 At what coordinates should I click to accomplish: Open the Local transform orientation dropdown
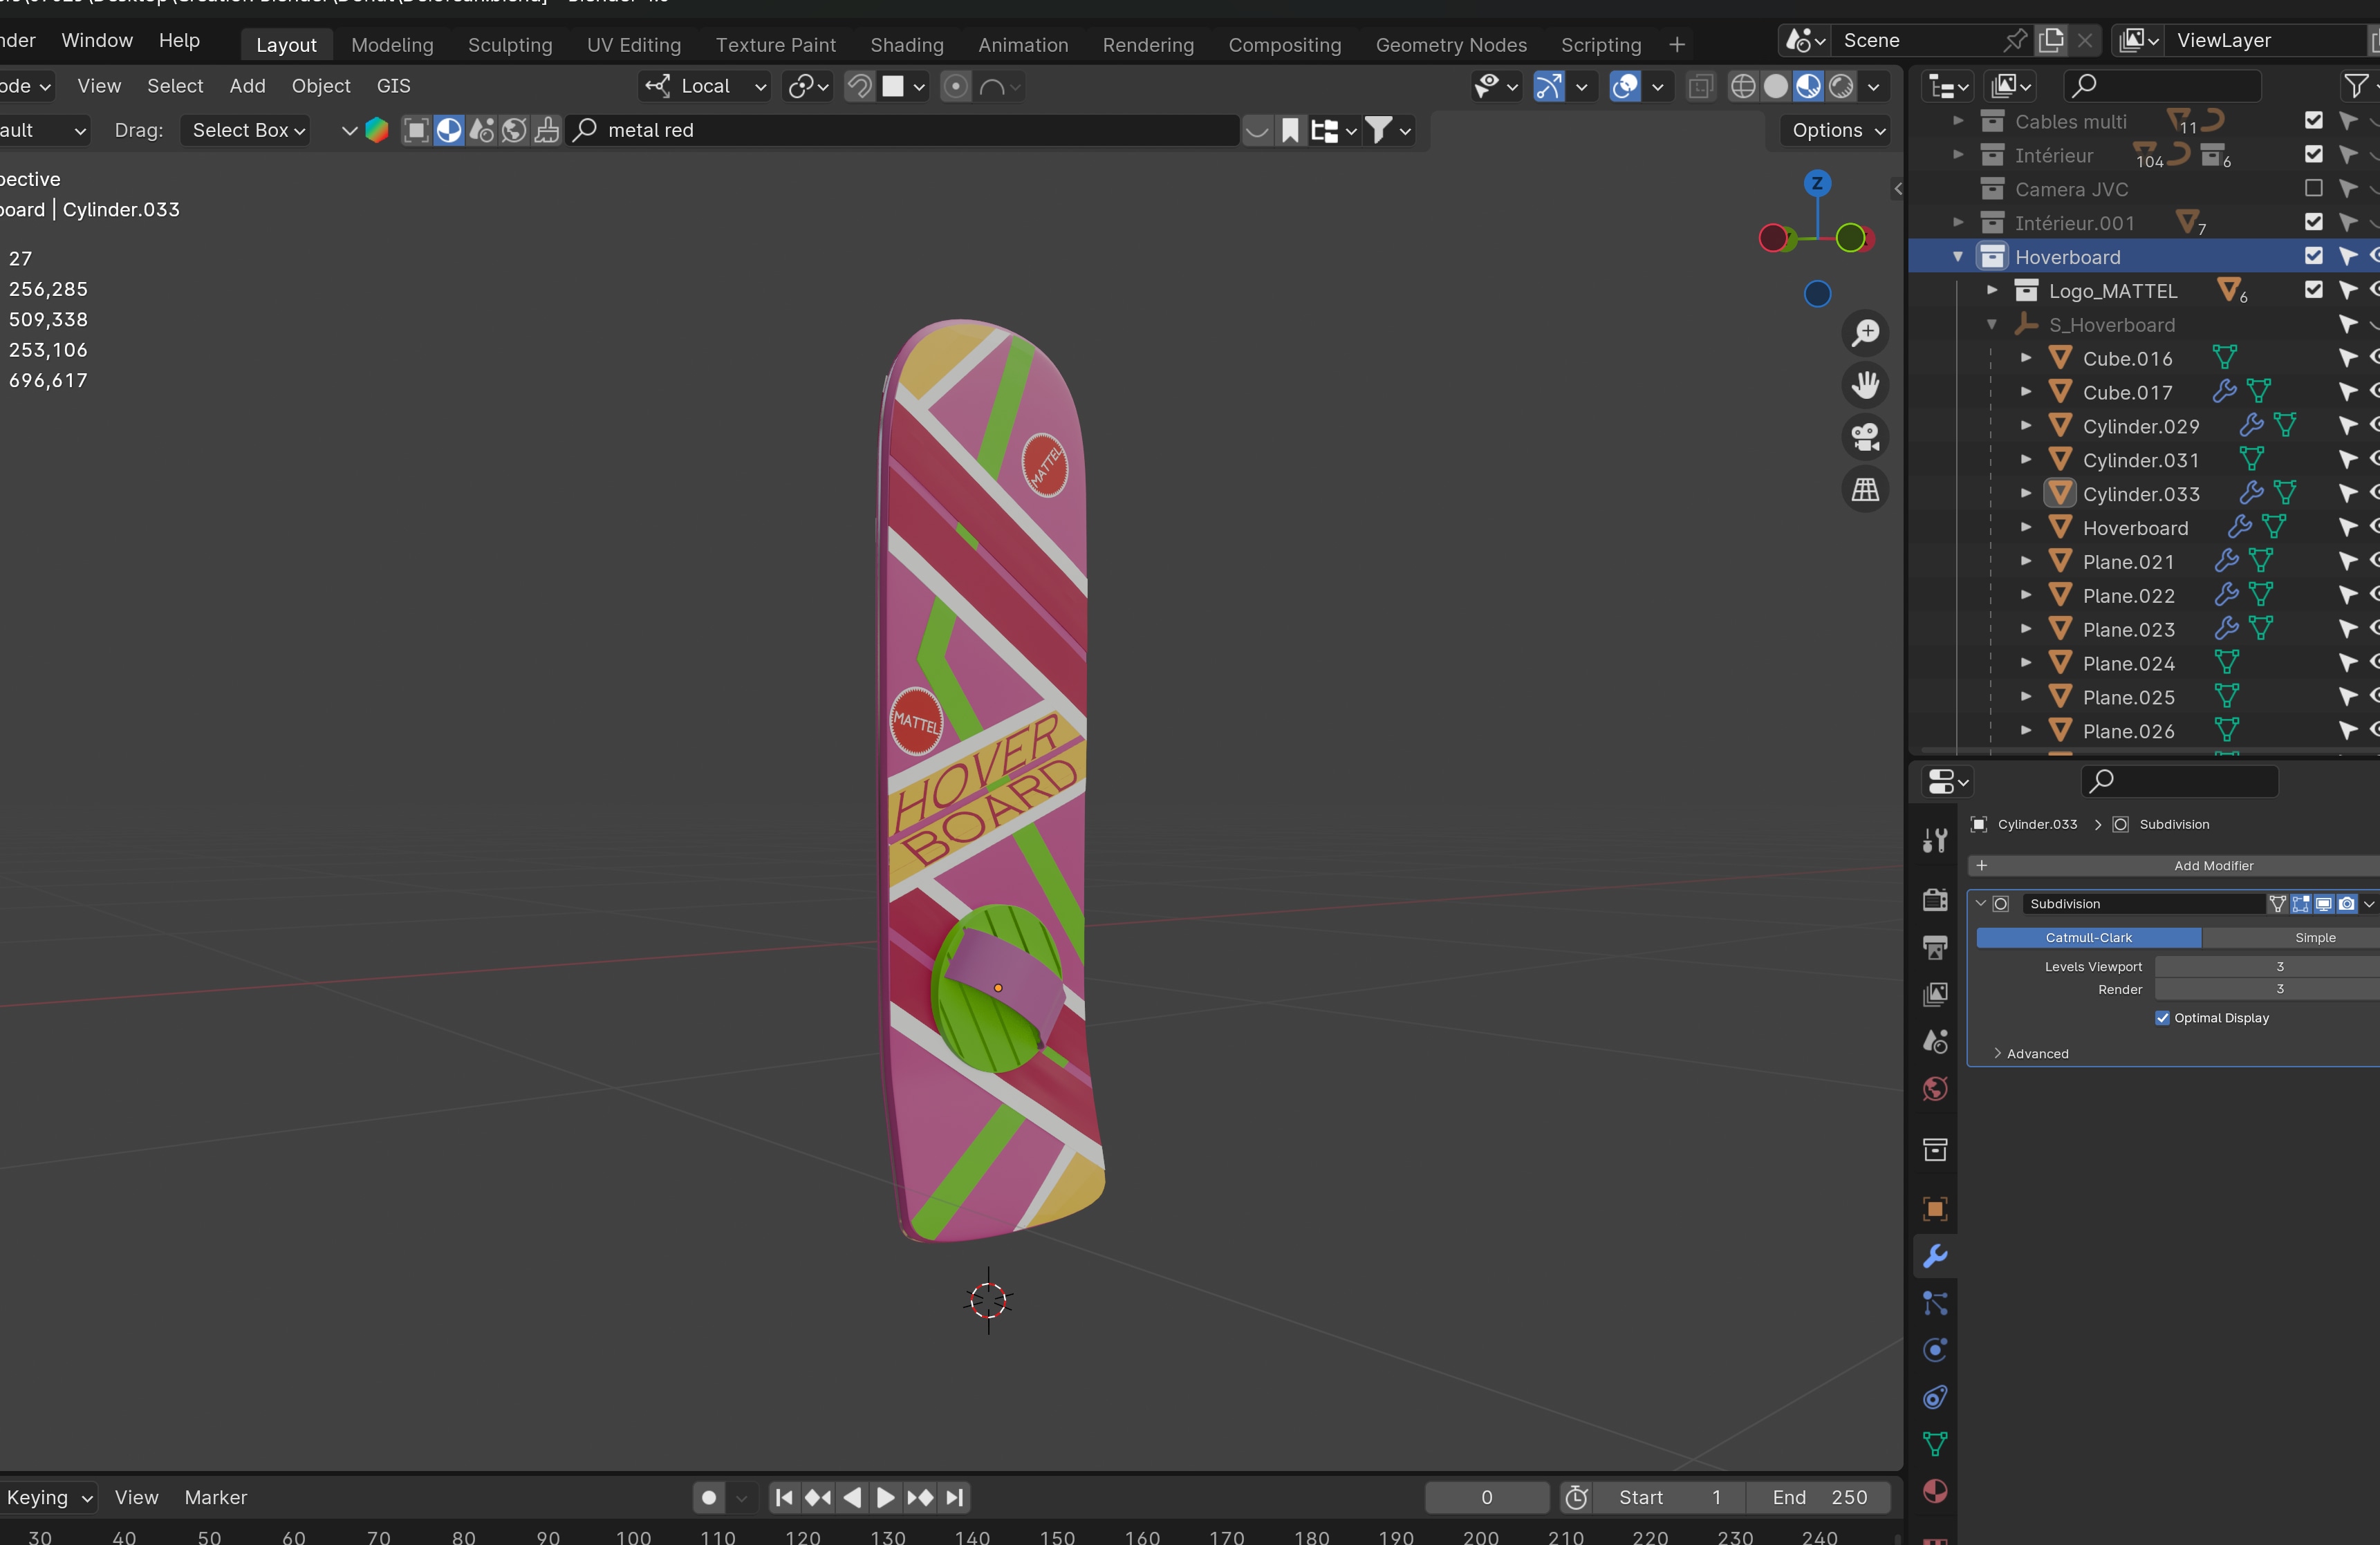[x=705, y=86]
